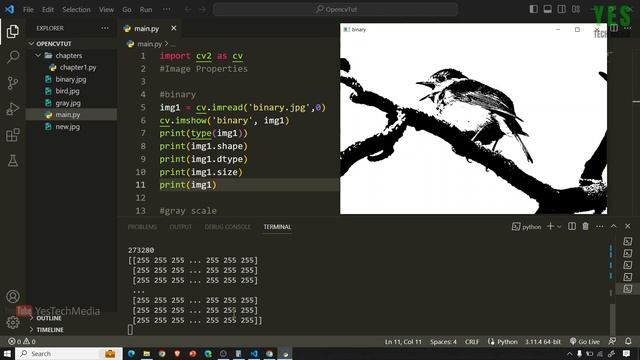640x360 pixels.
Task: Customize layout icon in title bar
Action: point(576,9)
